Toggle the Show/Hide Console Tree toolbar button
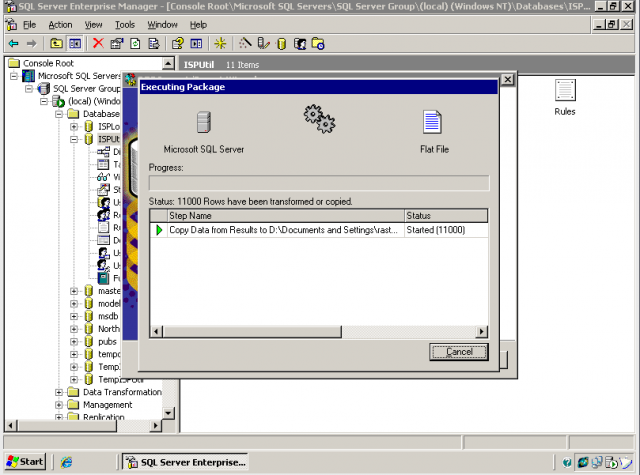Image resolution: width=640 pixels, height=475 pixels. coord(74,43)
